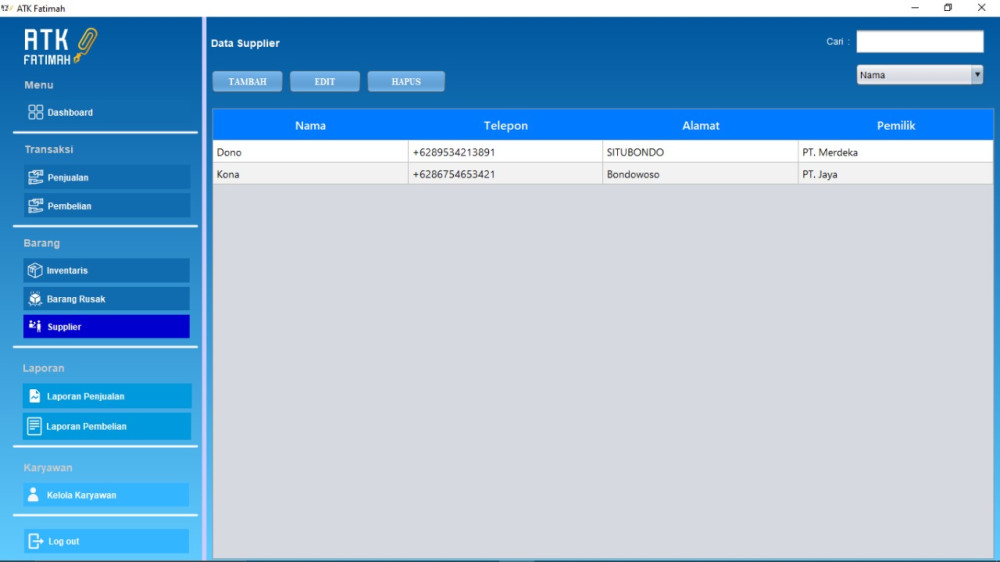Click the HAPUS button

406,82
